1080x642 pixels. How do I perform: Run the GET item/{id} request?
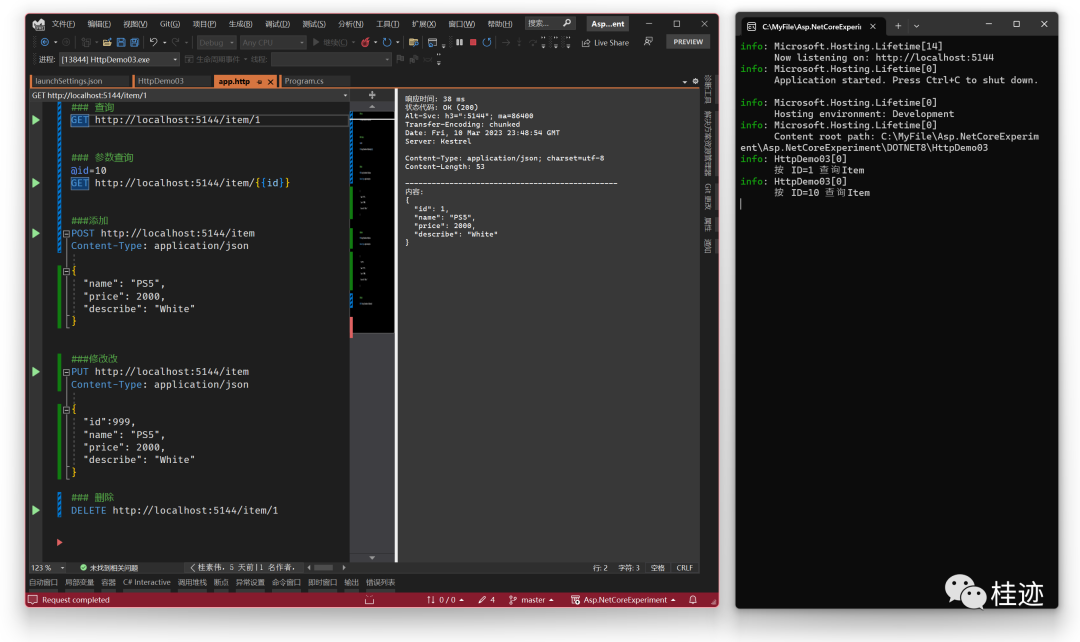(x=36, y=183)
